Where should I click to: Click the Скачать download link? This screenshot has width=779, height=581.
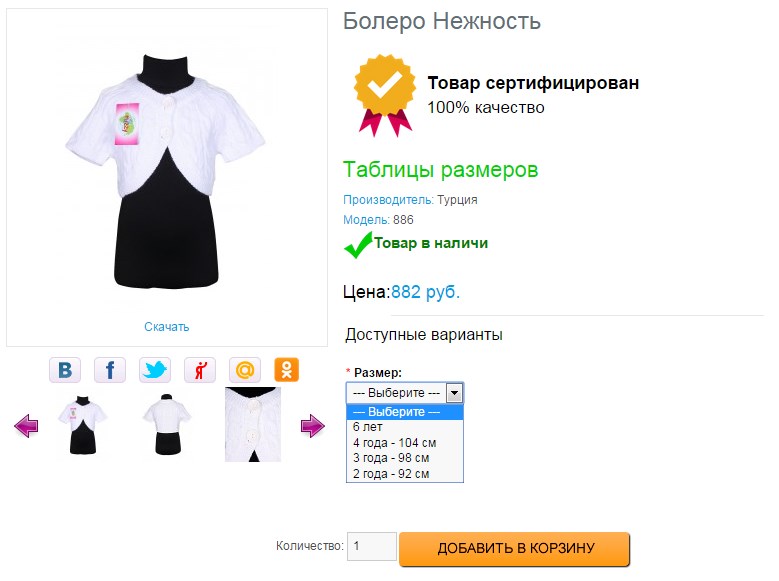(166, 327)
